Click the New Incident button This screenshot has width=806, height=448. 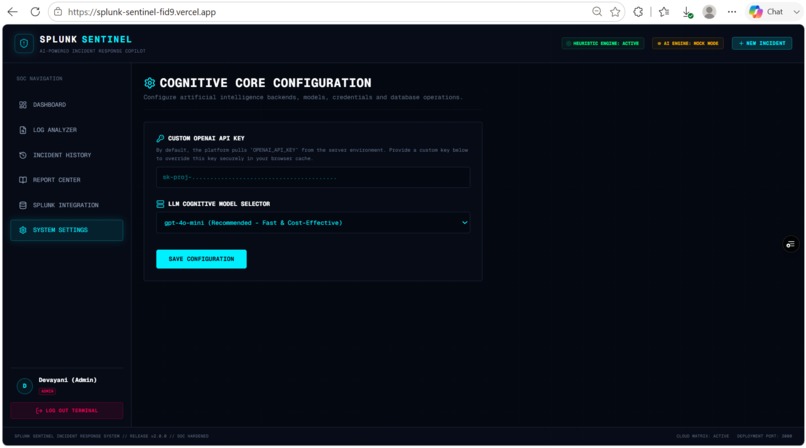pyautogui.click(x=762, y=43)
